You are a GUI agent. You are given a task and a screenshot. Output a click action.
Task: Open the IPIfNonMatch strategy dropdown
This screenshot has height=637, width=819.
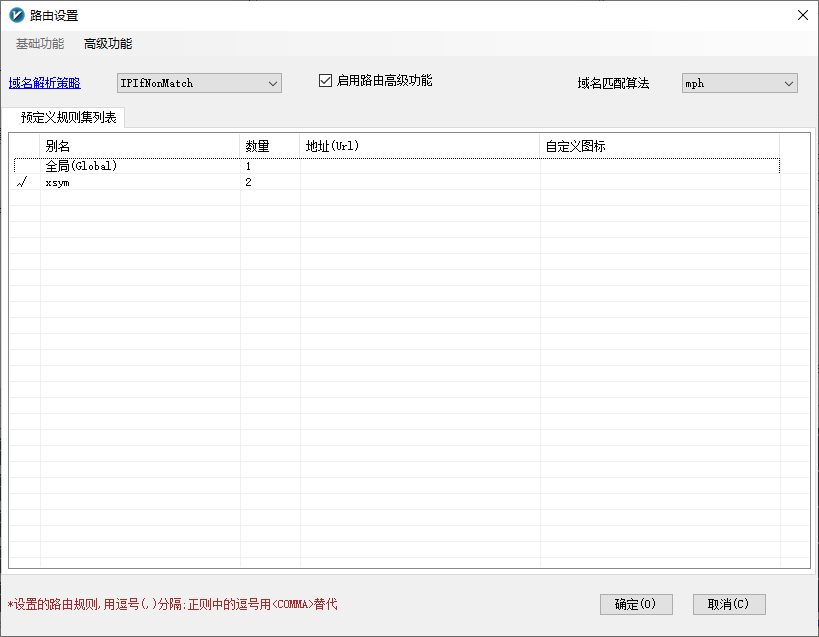199,83
